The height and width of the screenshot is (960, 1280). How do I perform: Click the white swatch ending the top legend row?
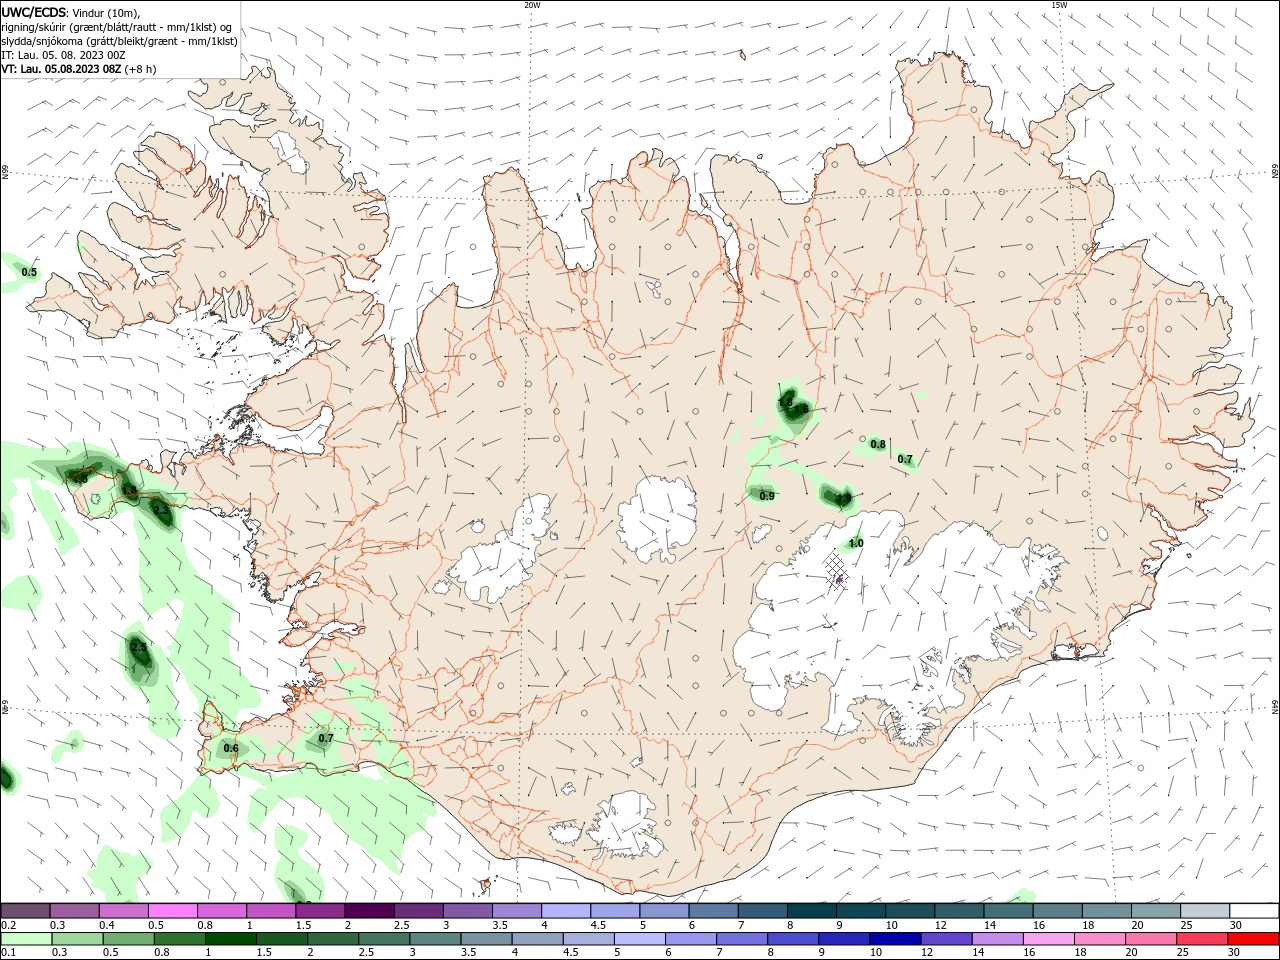[1254, 911]
